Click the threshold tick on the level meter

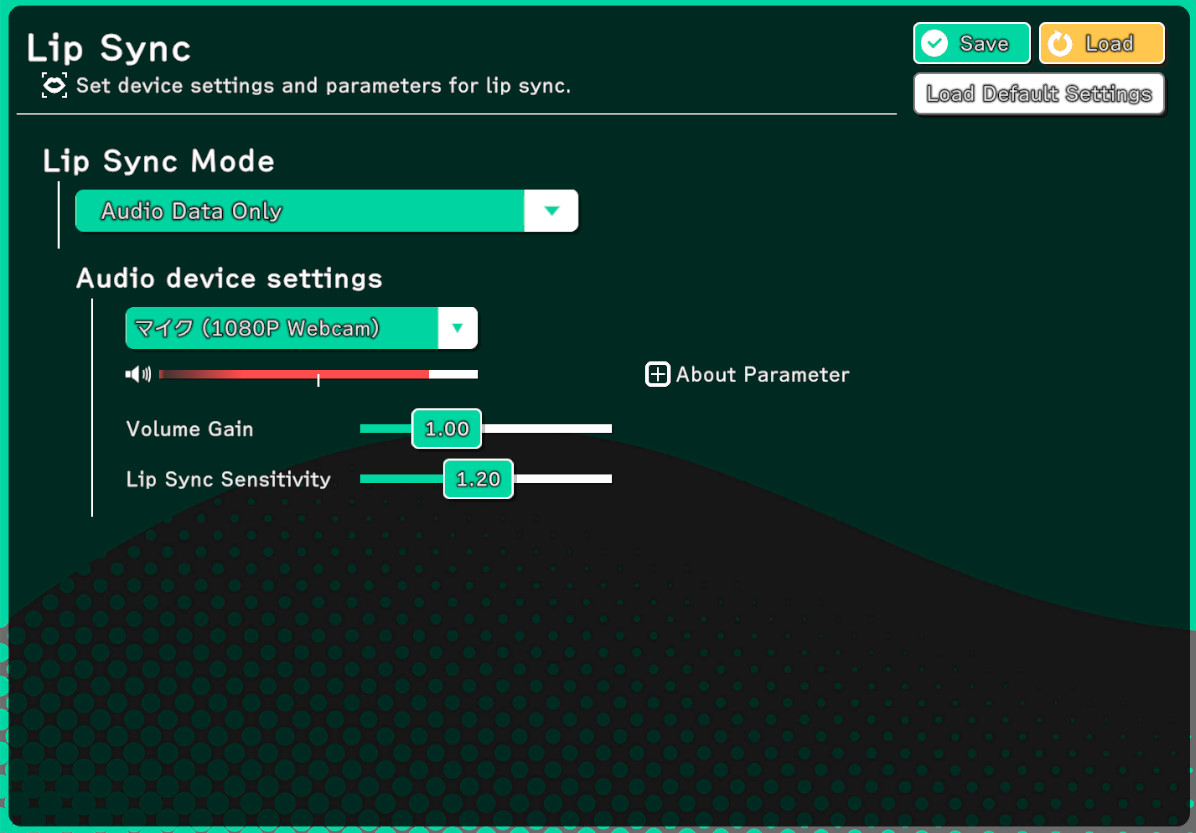[x=318, y=378]
